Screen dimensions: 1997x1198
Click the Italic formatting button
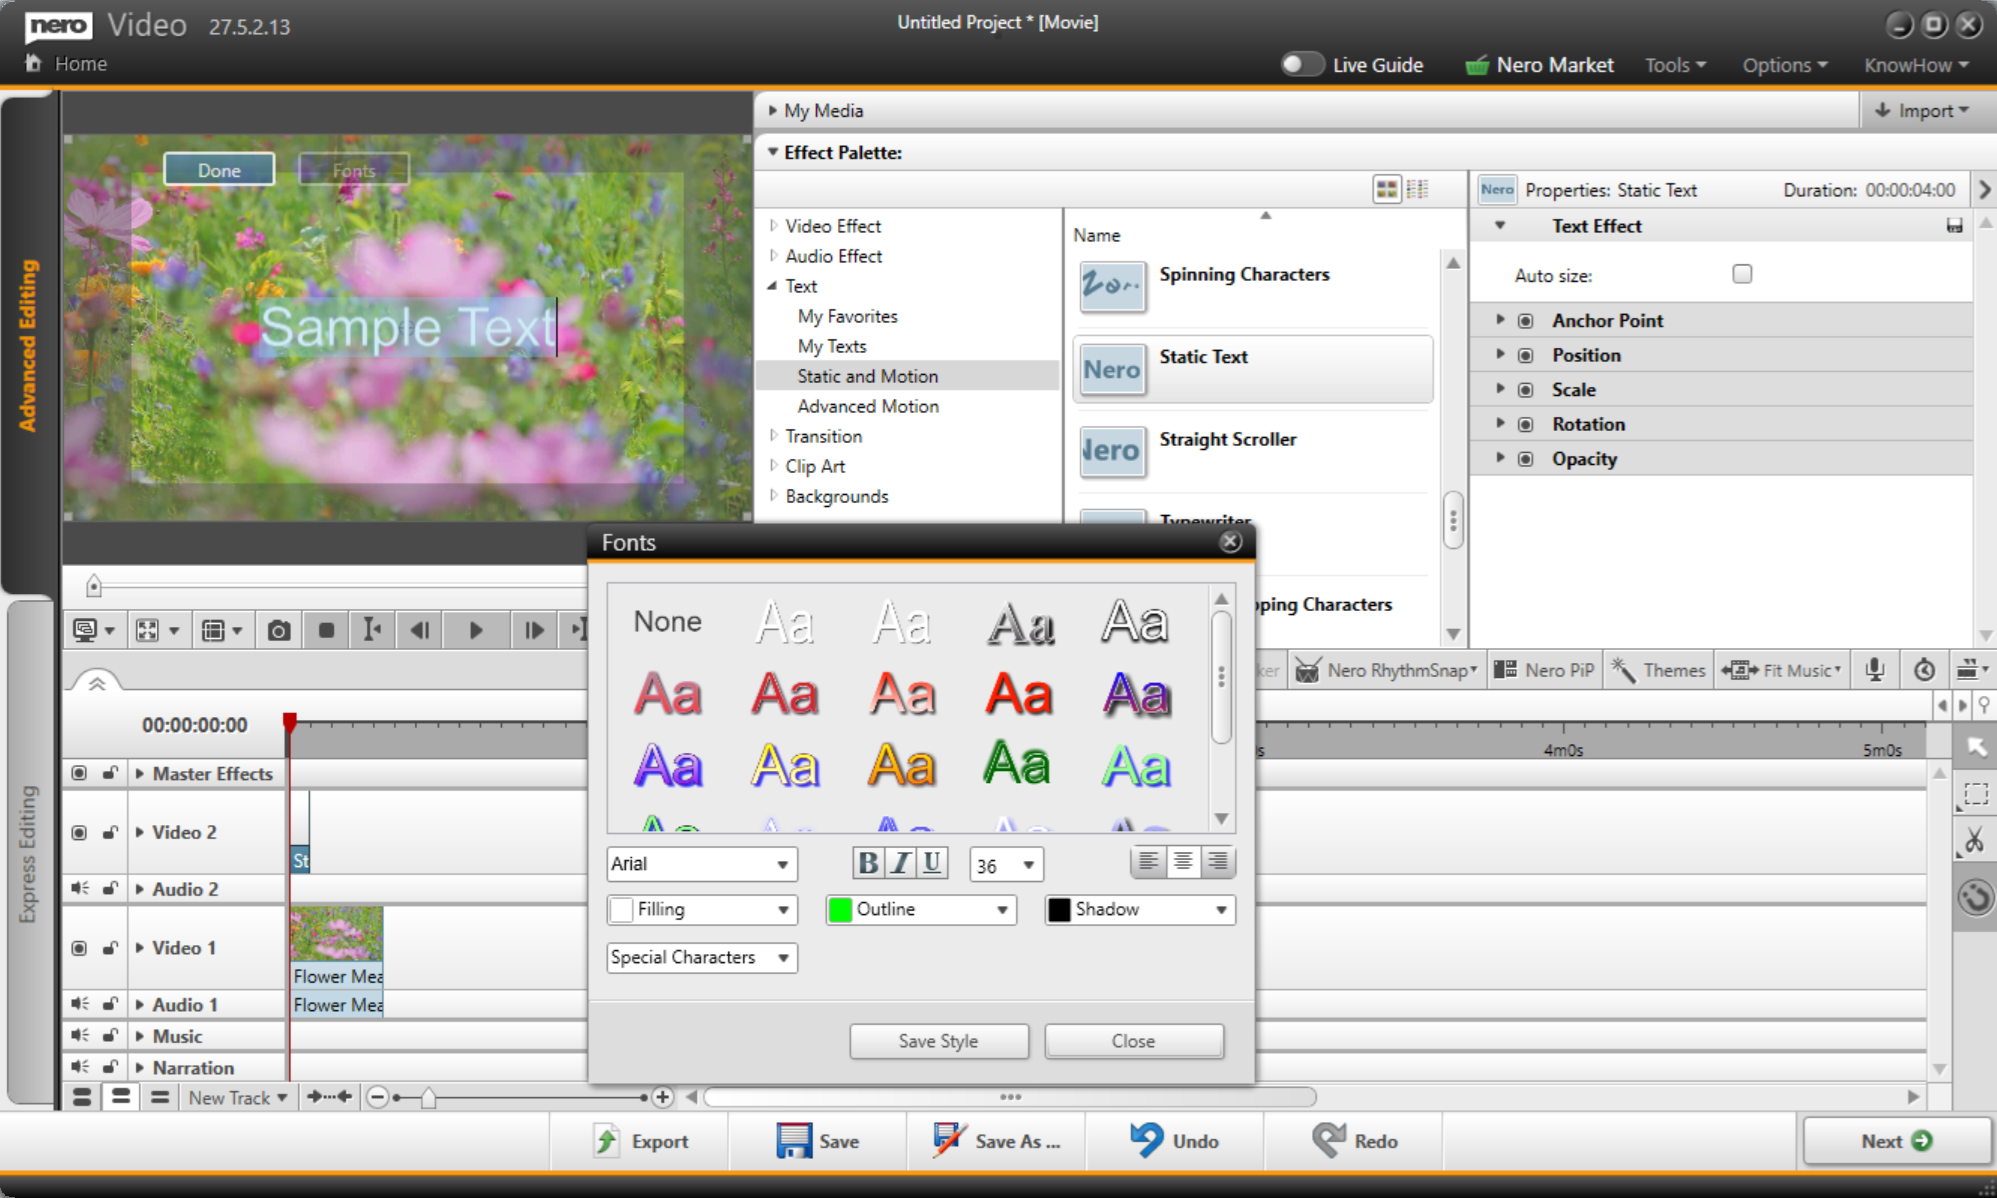pyautogui.click(x=900, y=863)
